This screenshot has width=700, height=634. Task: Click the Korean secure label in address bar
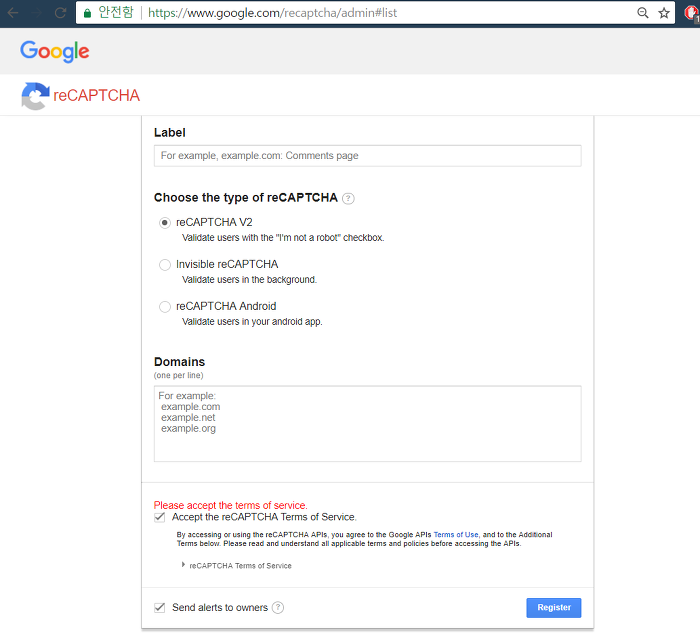[116, 13]
